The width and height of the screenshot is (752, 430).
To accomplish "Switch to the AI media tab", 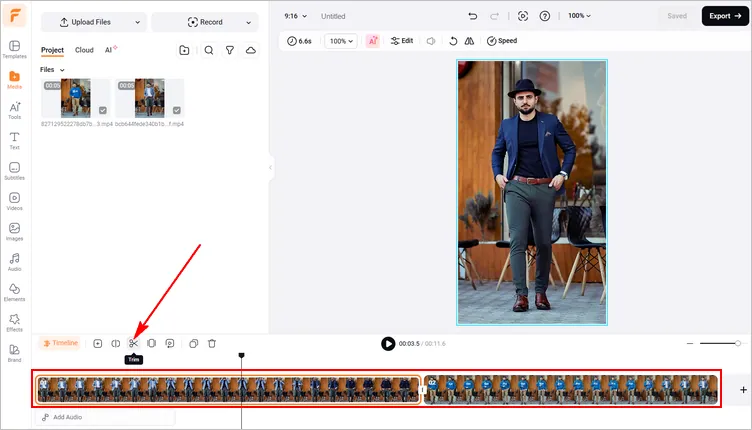I will (110, 50).
